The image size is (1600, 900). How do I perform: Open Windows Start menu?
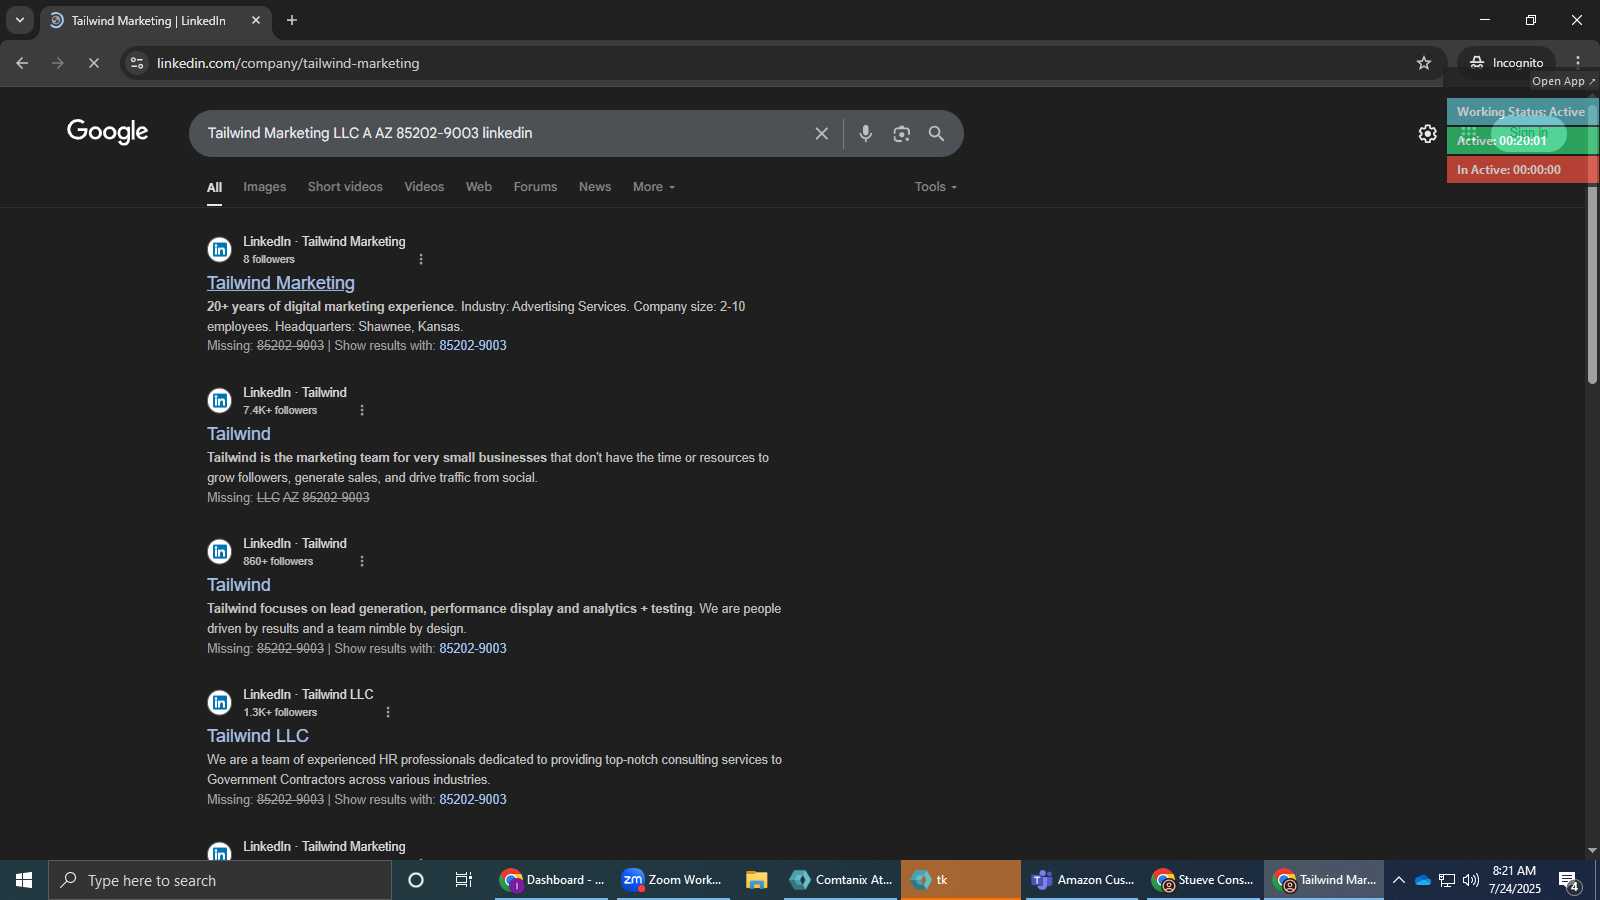point(24,880)
